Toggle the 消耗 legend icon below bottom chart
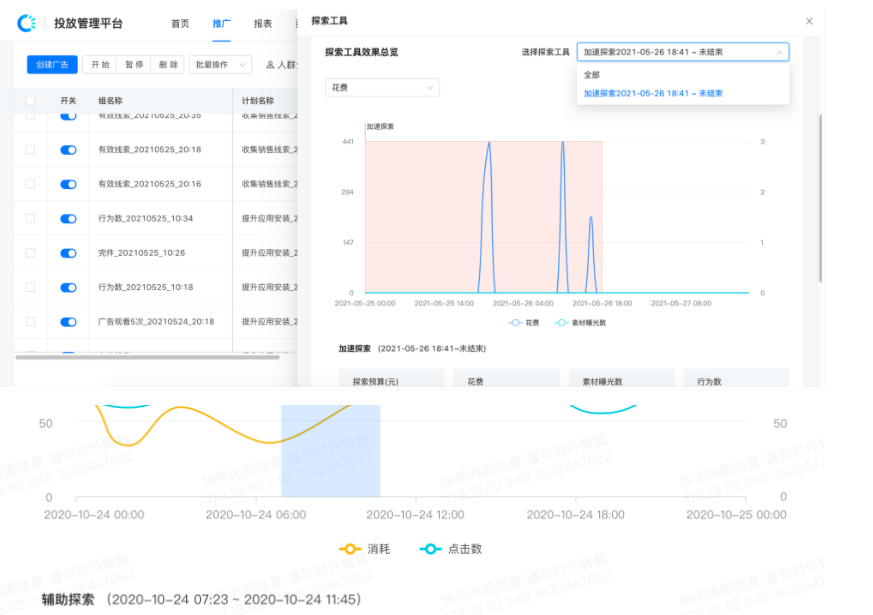The image size is (873, 615). [349, 548]
